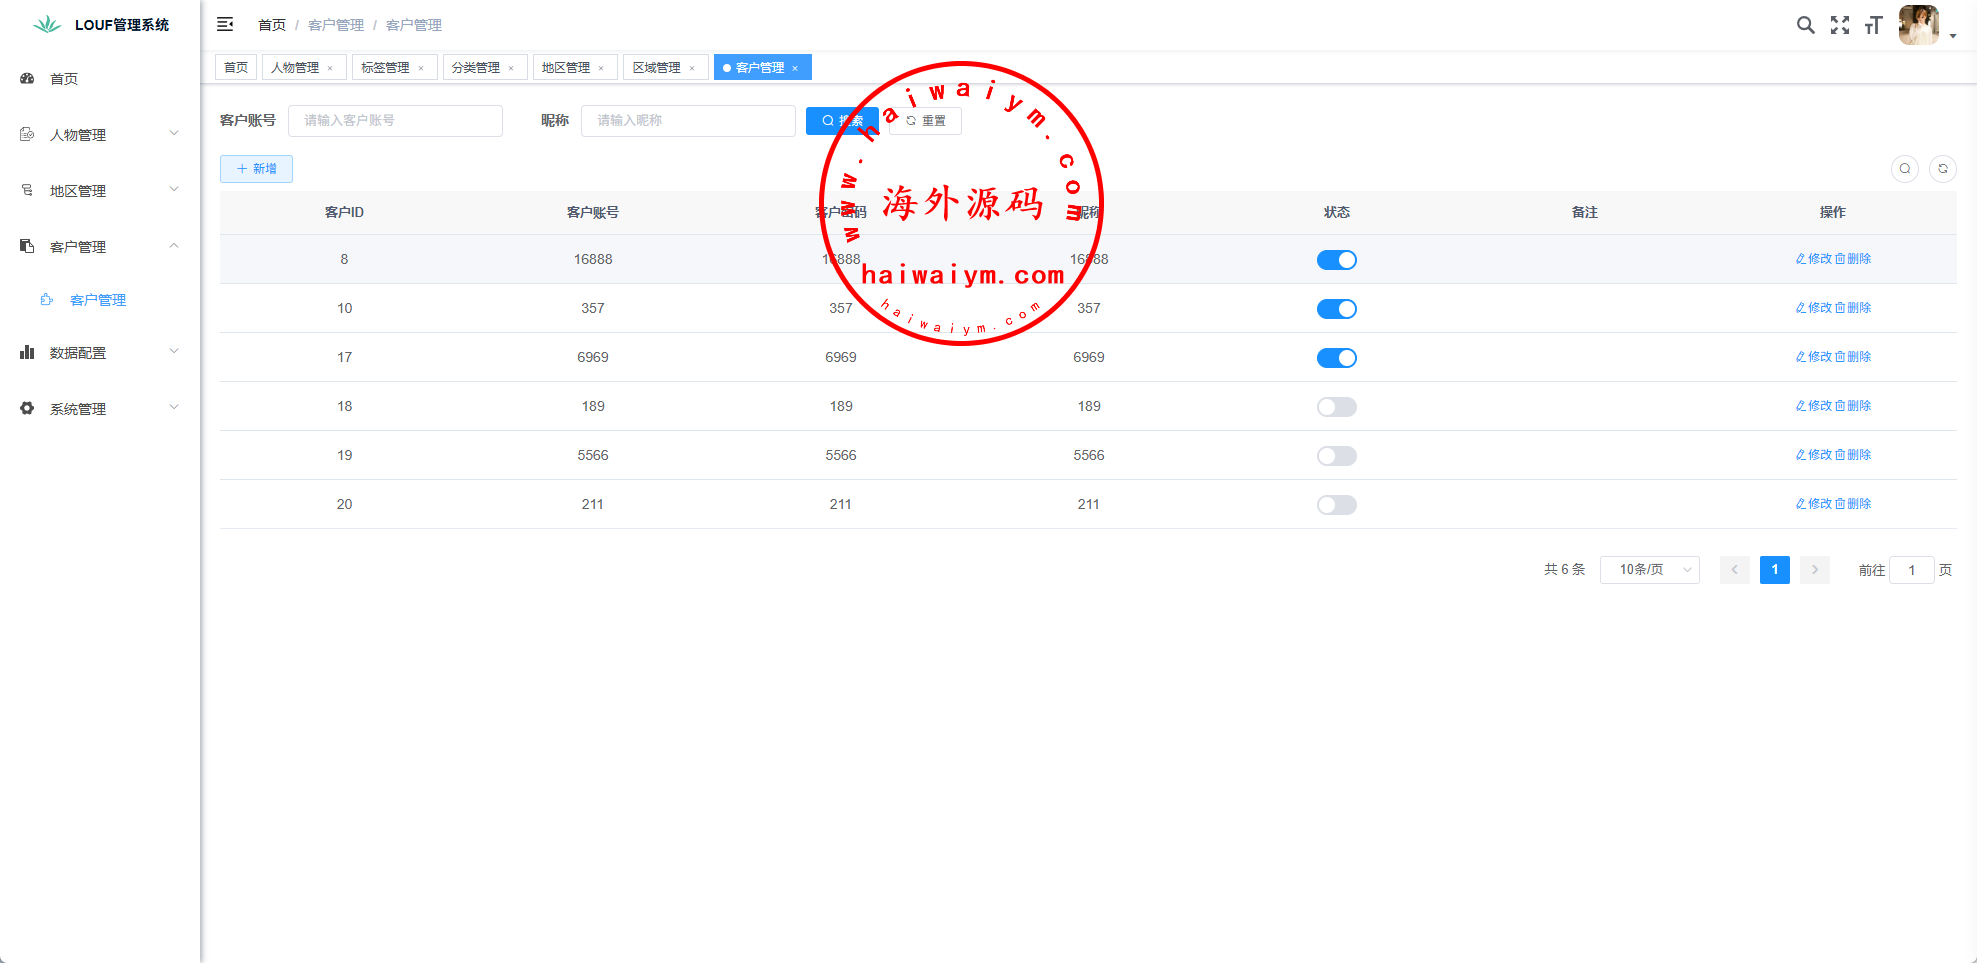Screen dimensions: 1977x963
Task: Click 修改 link for customer ID 17
Action: [x=1813, y=357]
